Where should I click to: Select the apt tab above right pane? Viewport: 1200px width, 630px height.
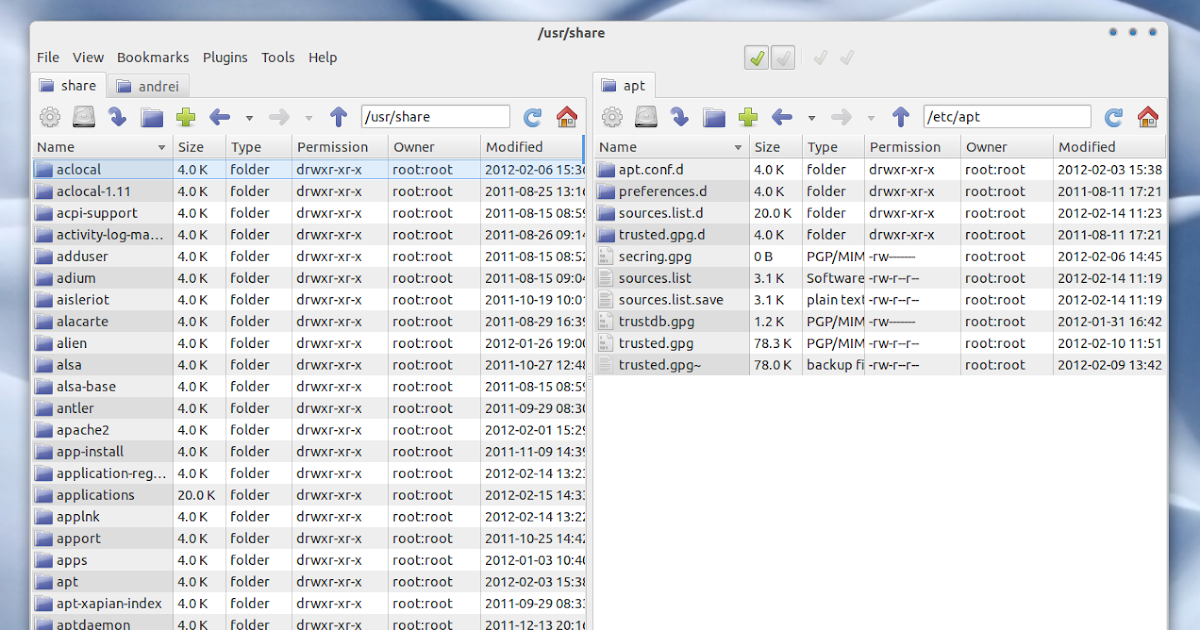pos(624,85)
